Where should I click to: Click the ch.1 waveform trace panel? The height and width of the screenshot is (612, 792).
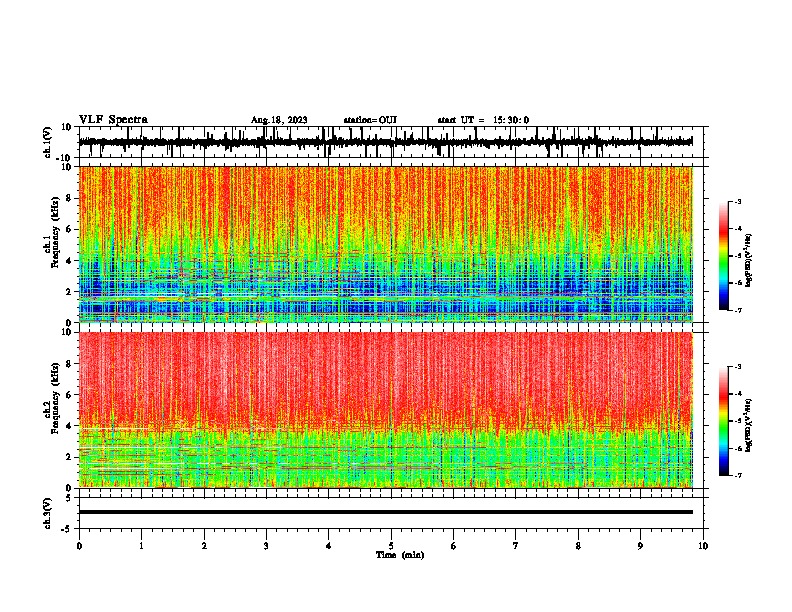(x=390, y=142)
